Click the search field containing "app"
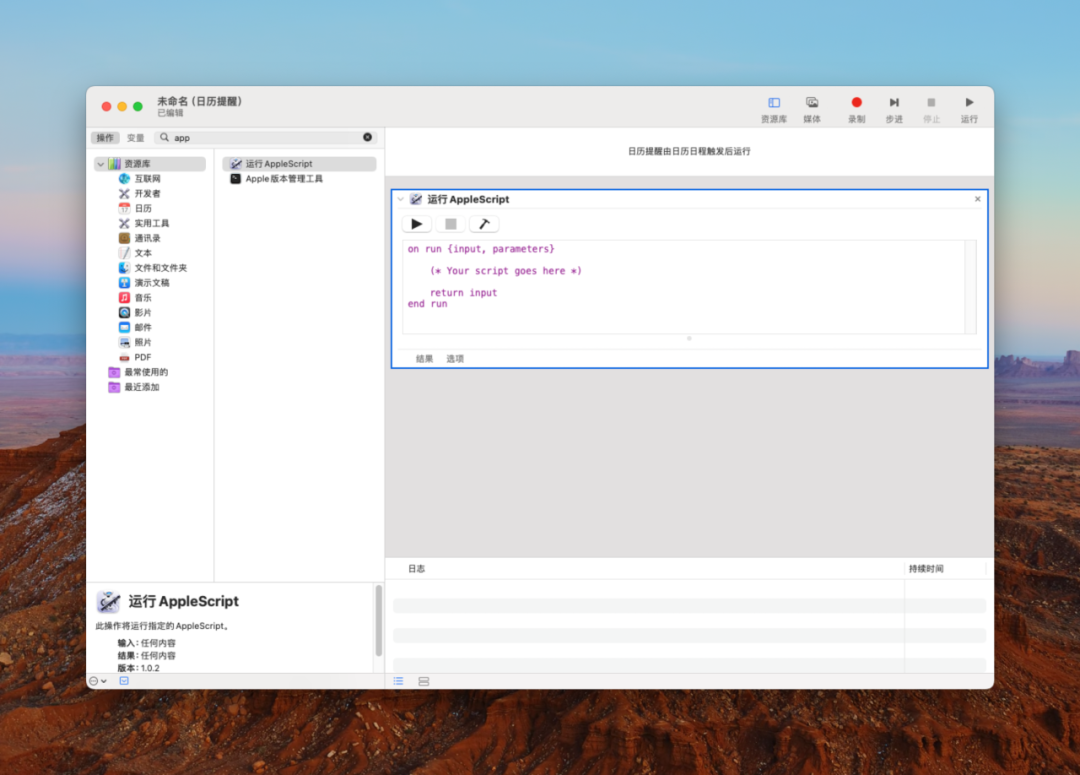Screen dimensions: 1080x775 tap(266, 138)
